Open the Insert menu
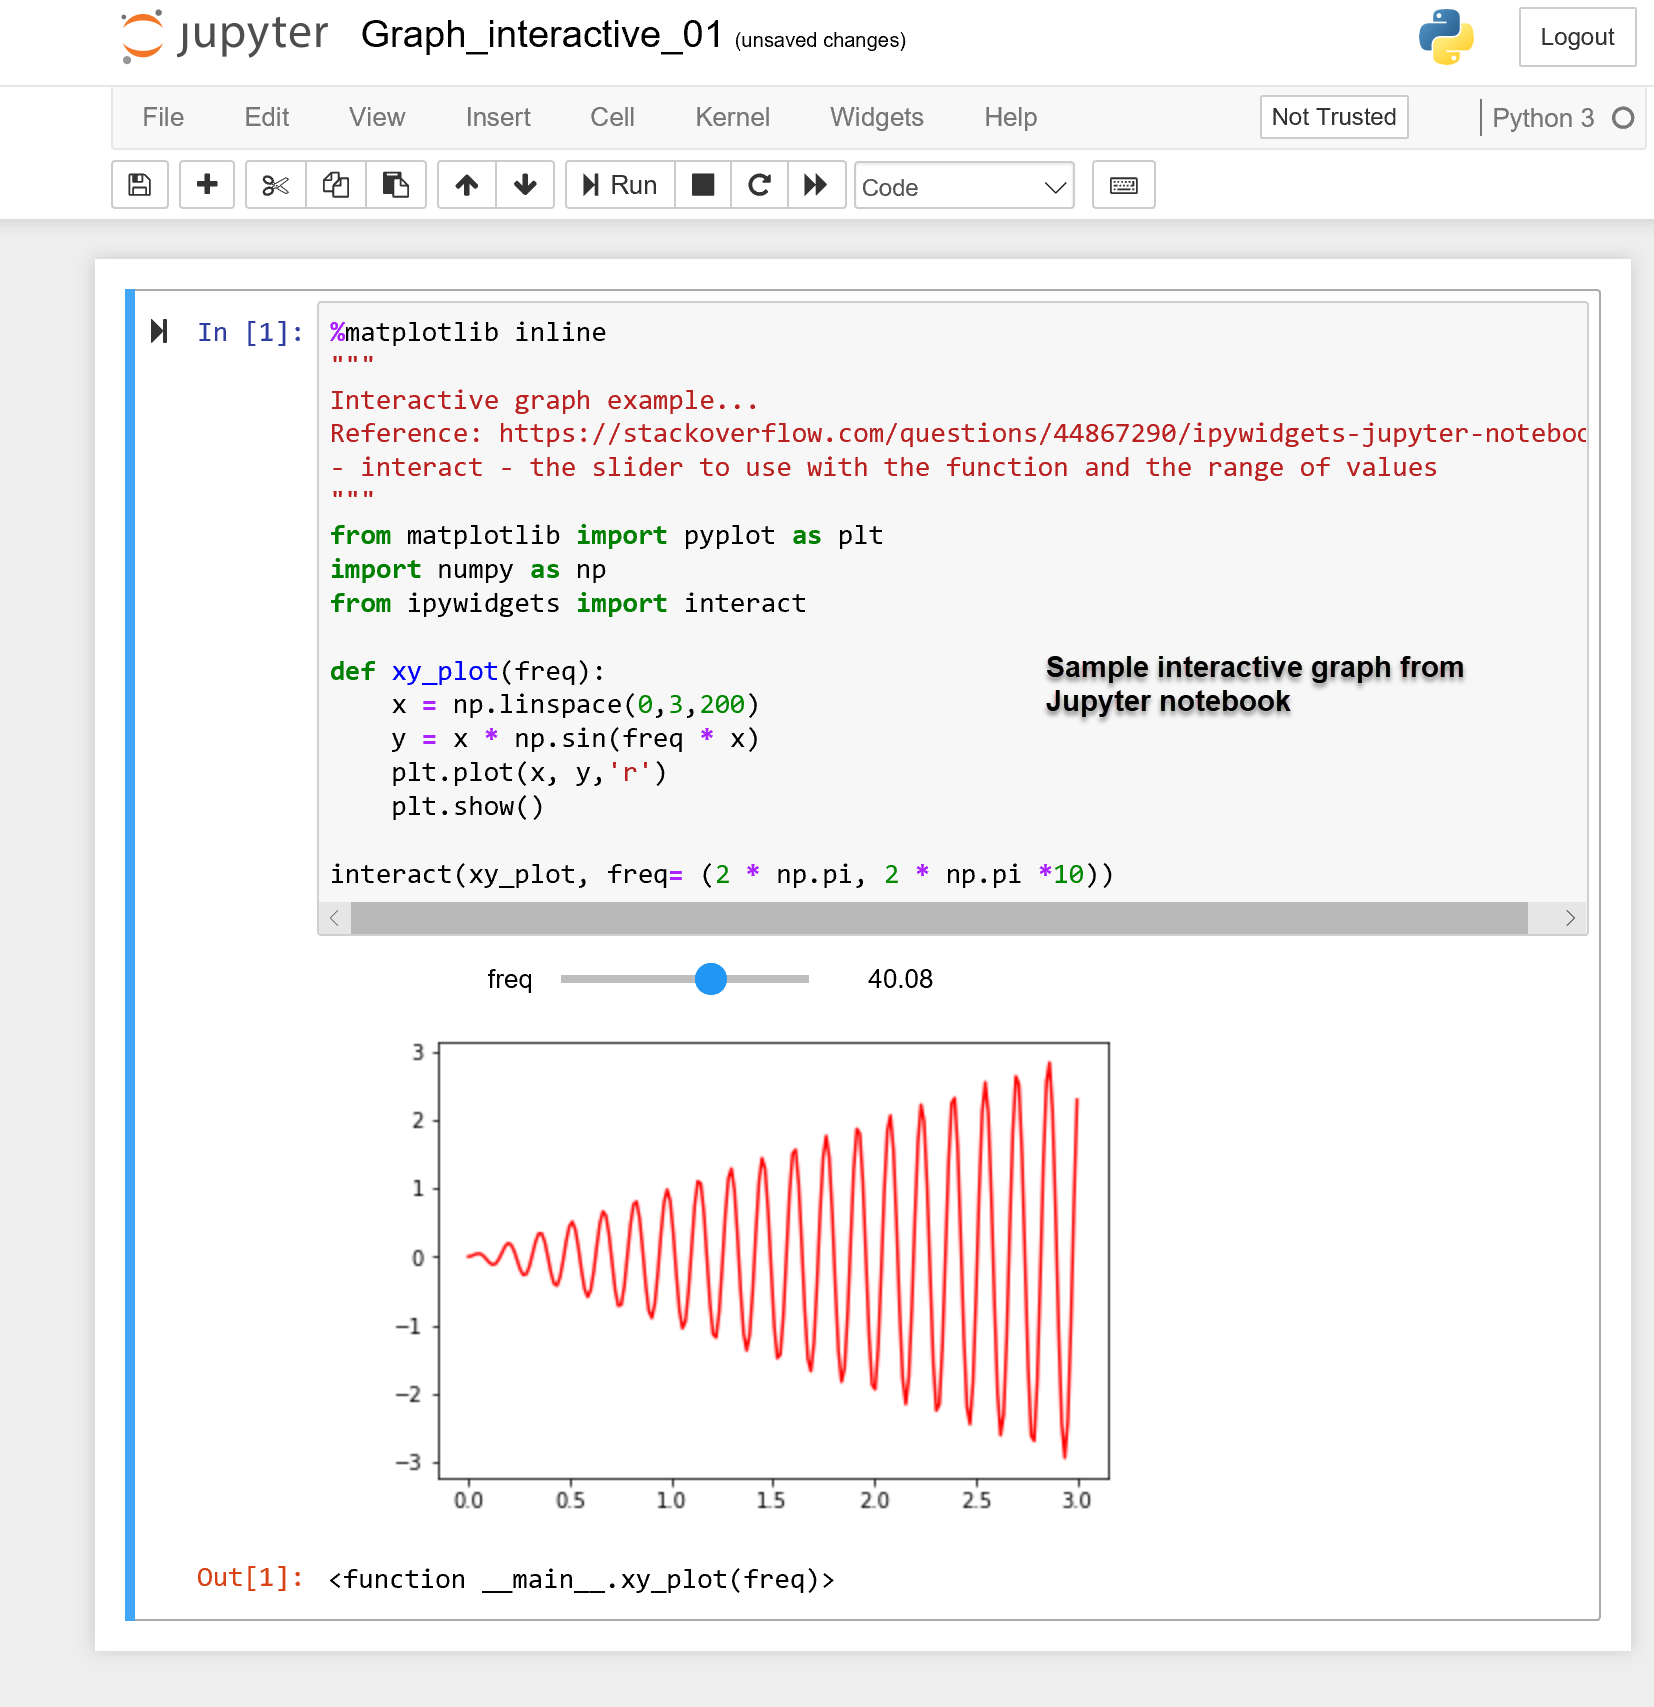1654x1707 pixels. [498, 117]
